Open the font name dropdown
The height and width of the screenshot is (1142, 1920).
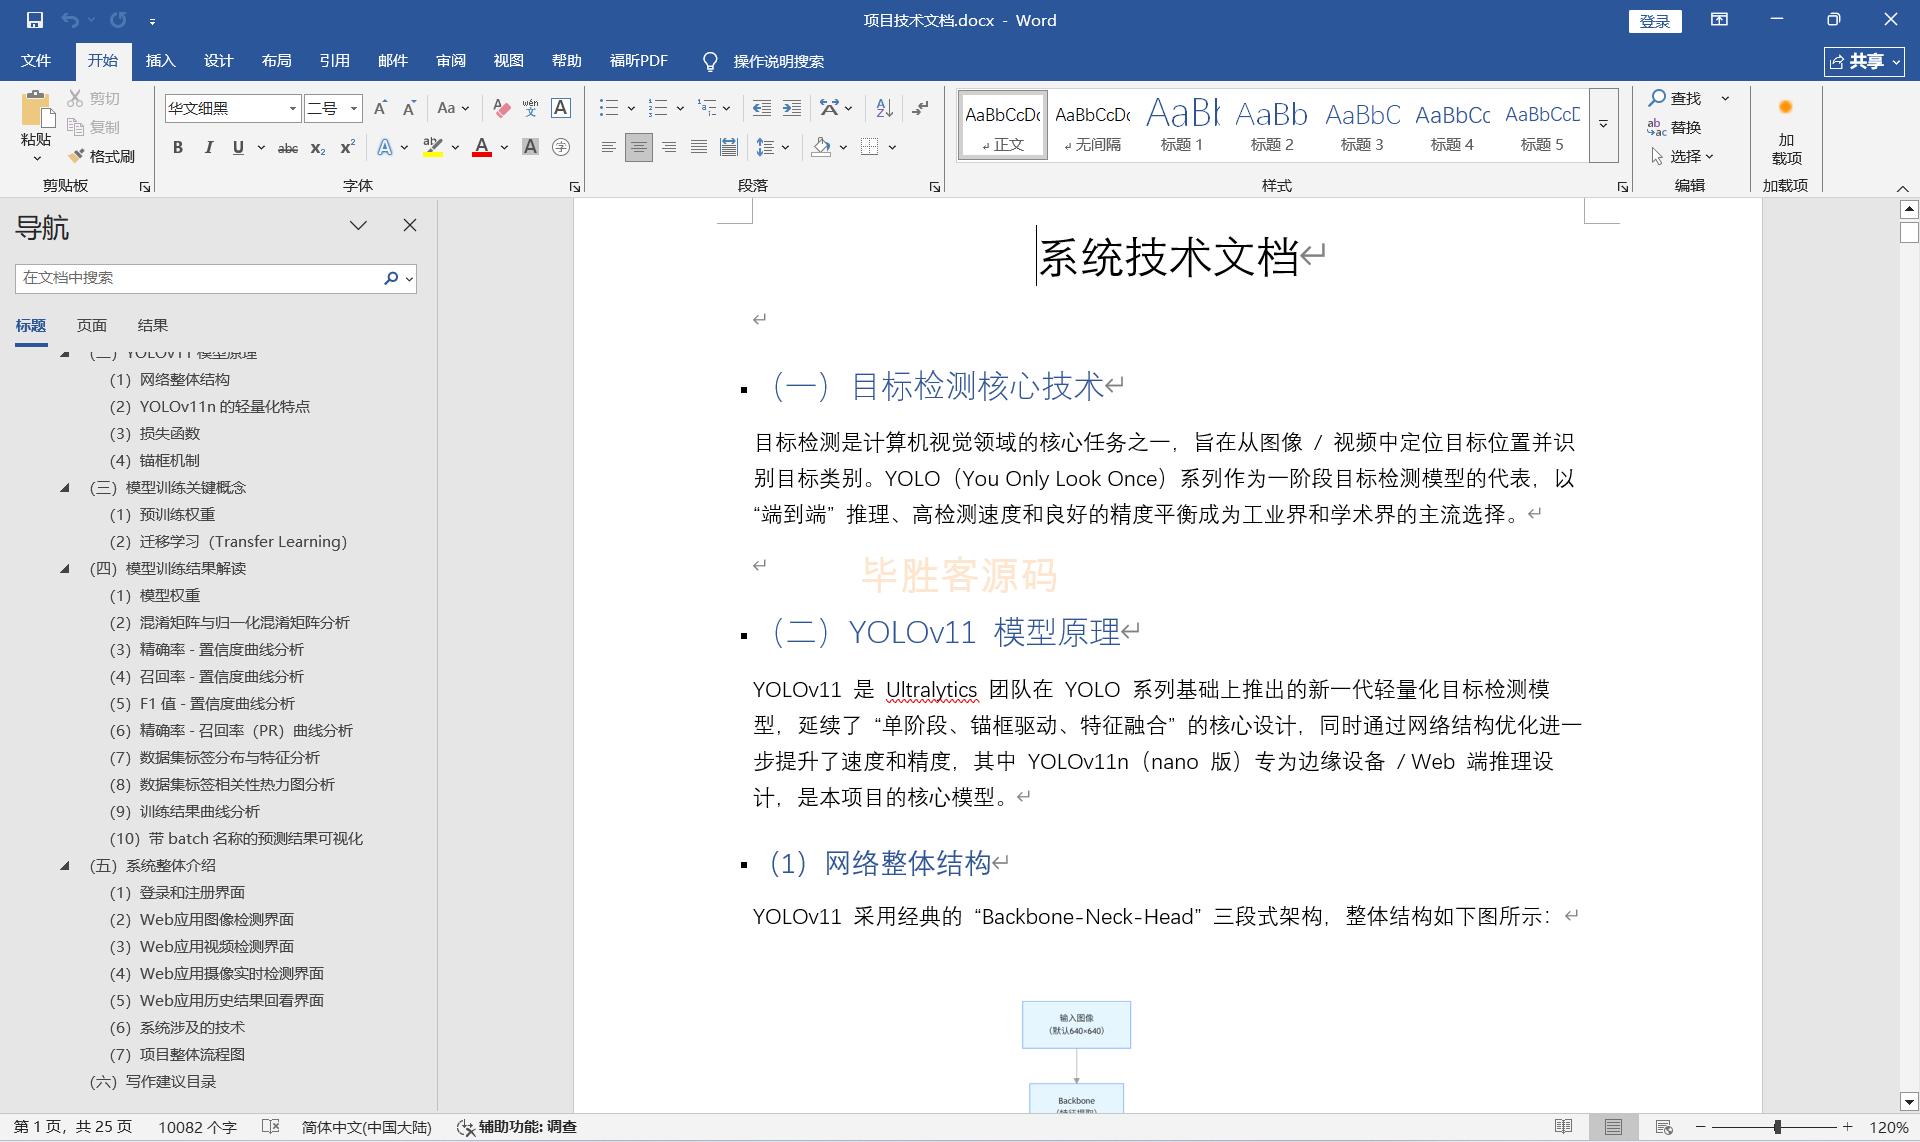point(293,108)
